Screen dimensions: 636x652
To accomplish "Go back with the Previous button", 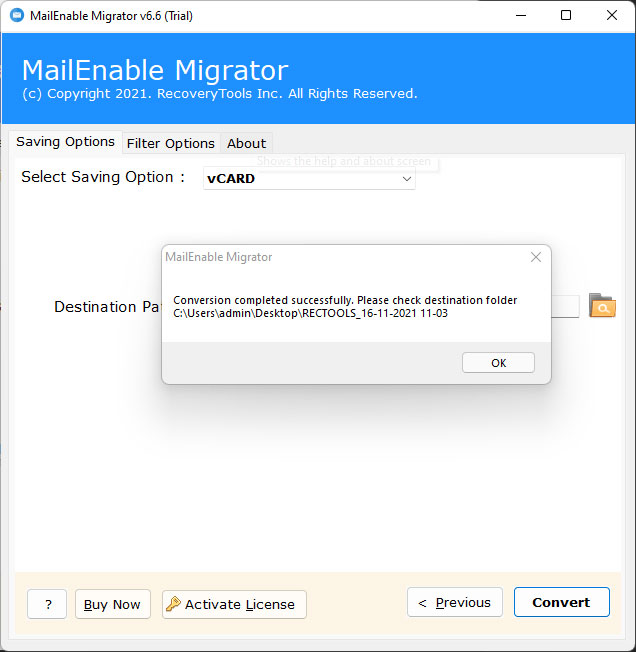I will point(455,602).
